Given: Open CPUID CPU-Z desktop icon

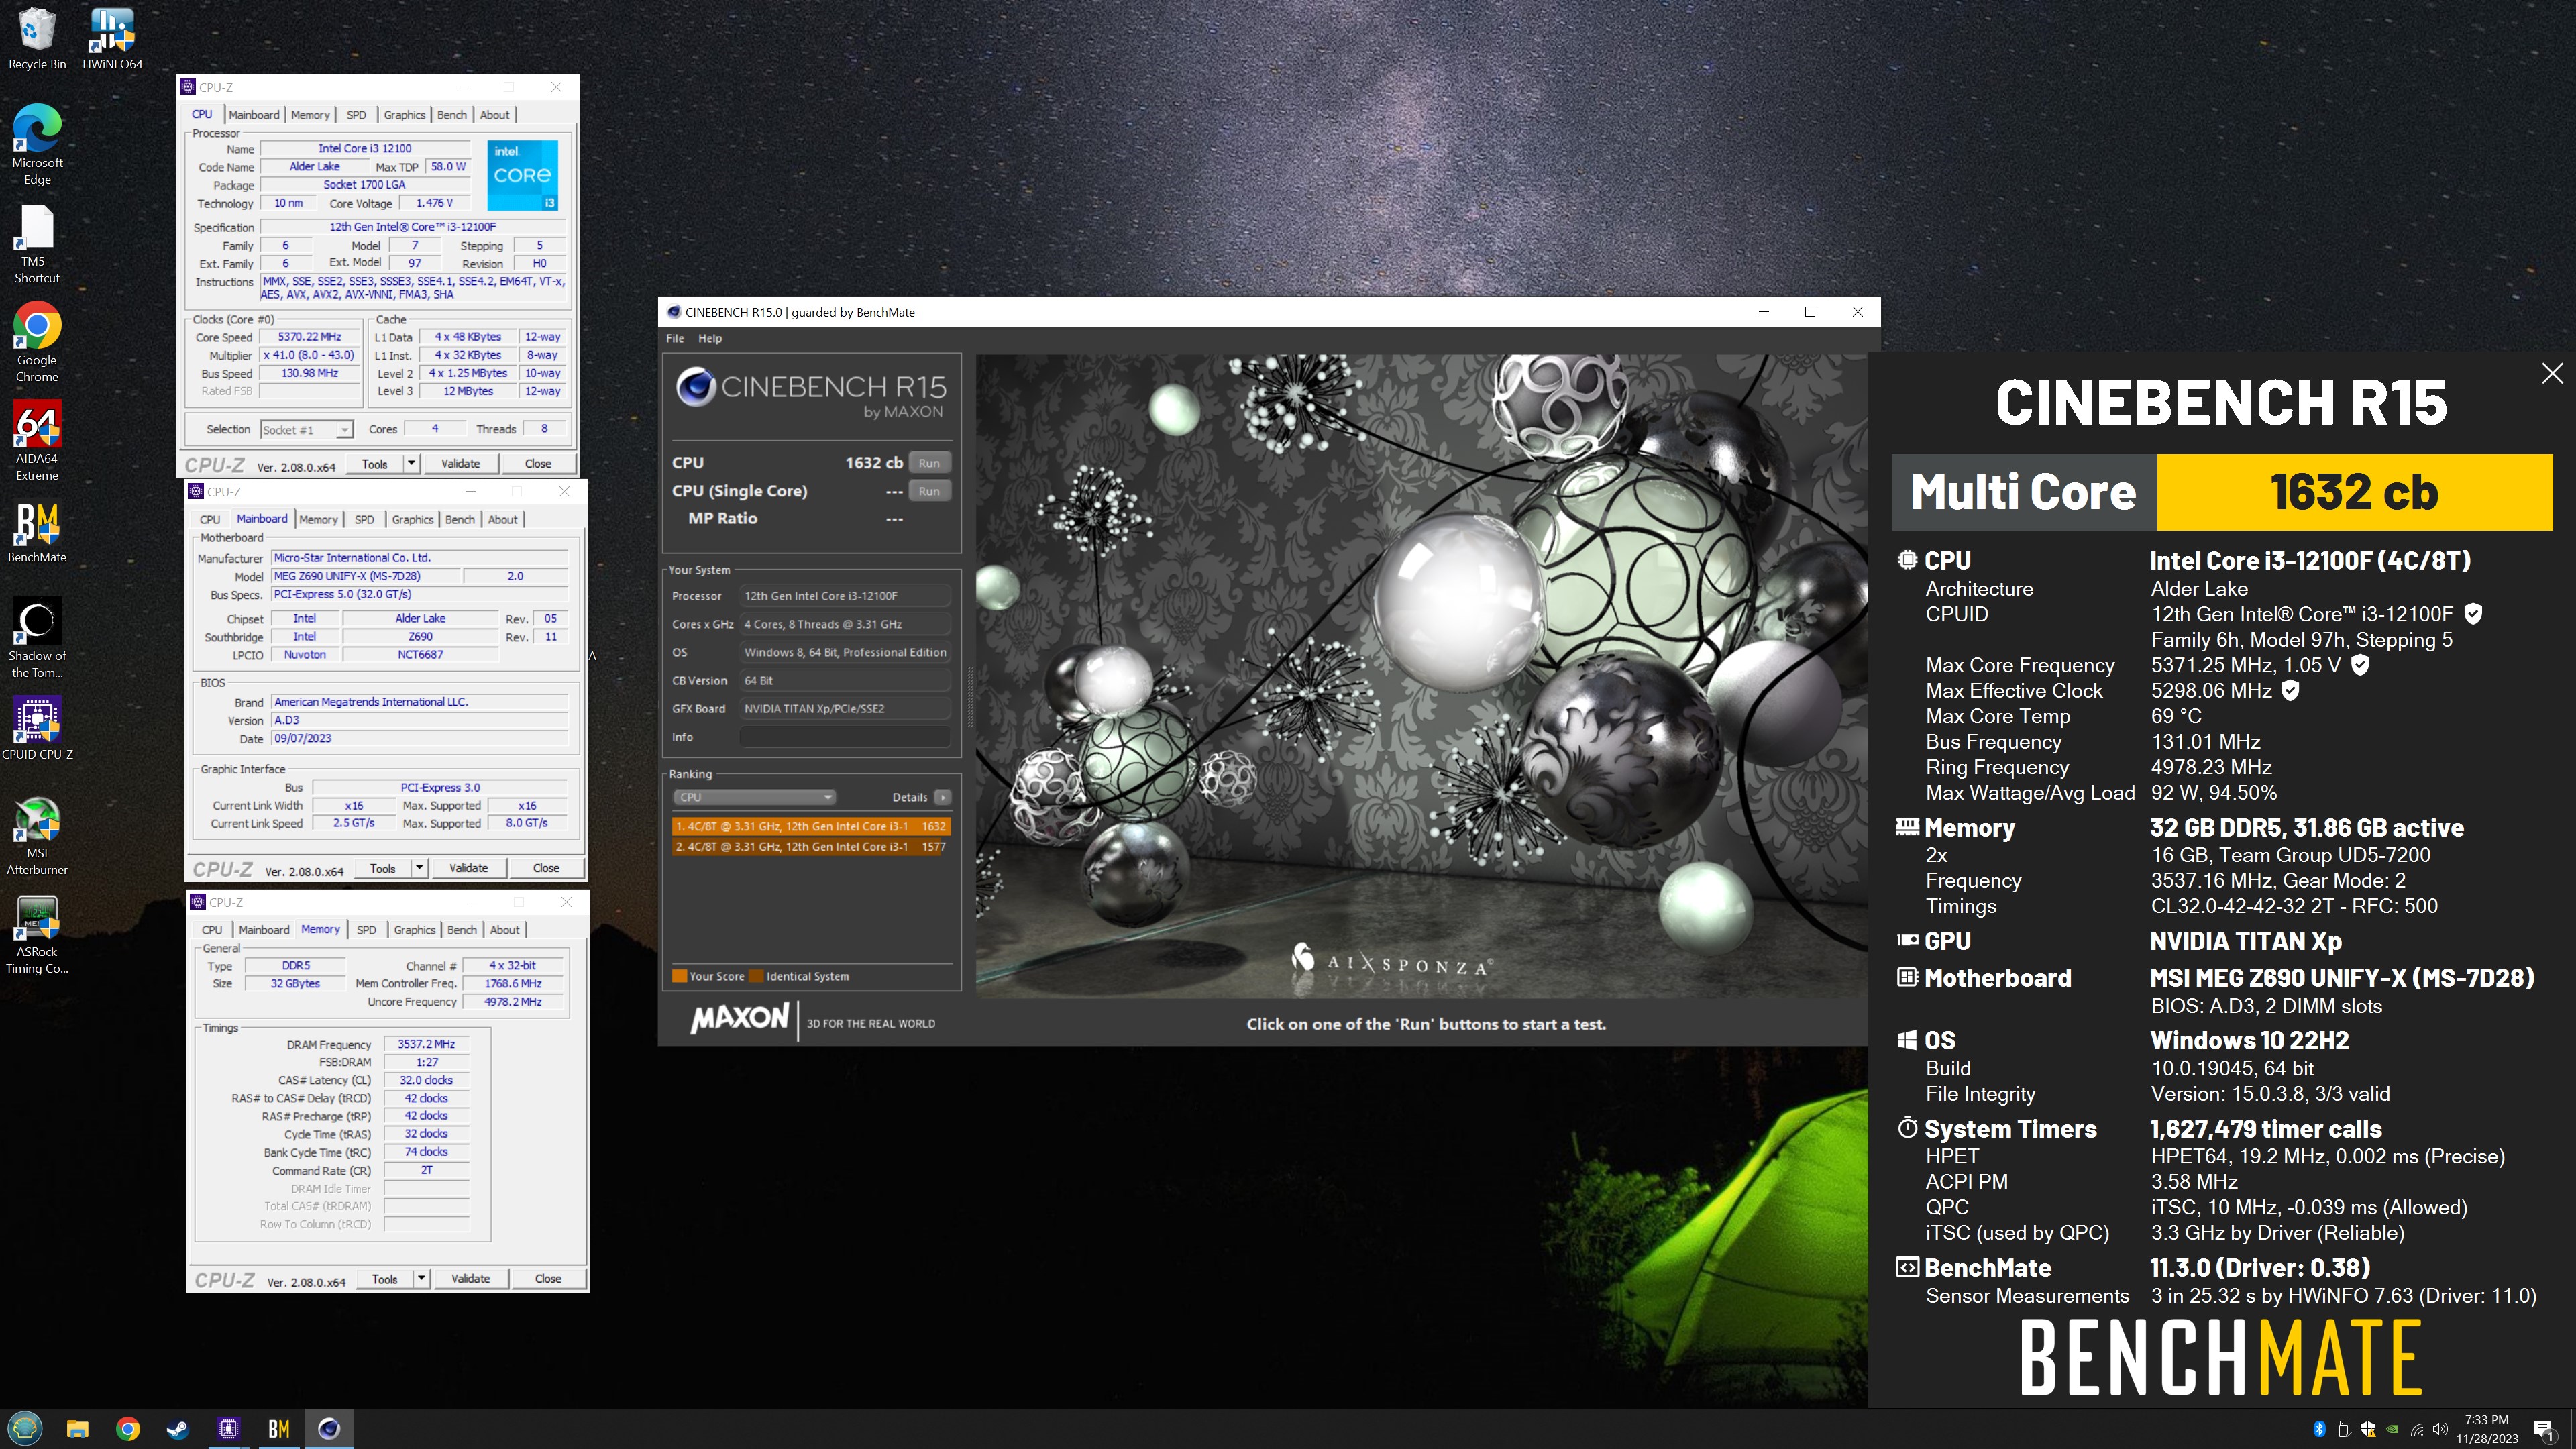Looking at the screenshot, I should (x=37, y=729).
